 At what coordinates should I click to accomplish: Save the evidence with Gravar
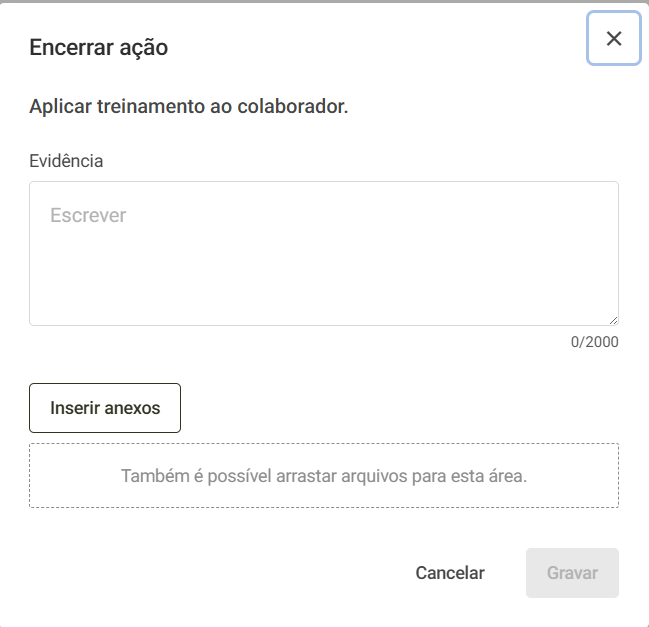point(572,573)
